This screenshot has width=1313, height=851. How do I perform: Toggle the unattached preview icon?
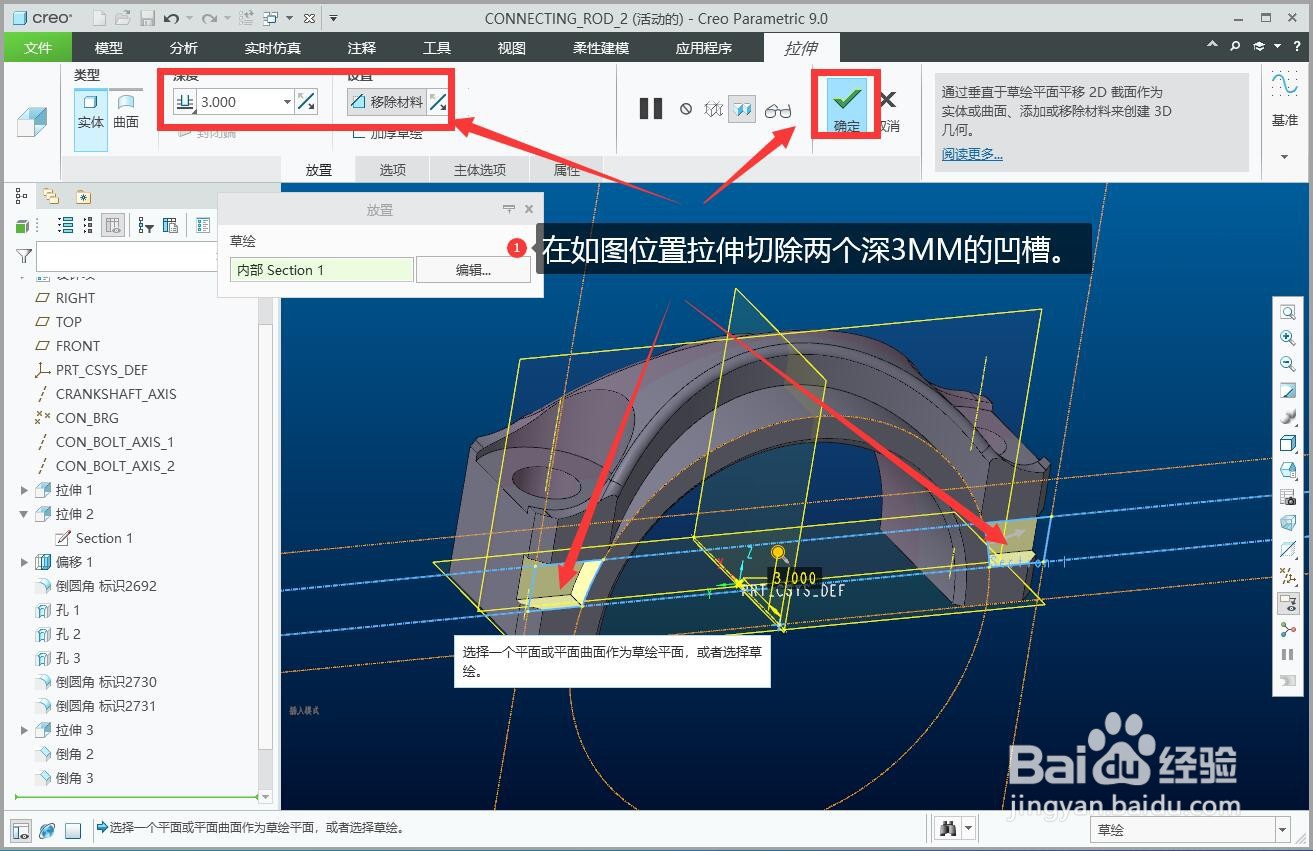tap(713, 109)
